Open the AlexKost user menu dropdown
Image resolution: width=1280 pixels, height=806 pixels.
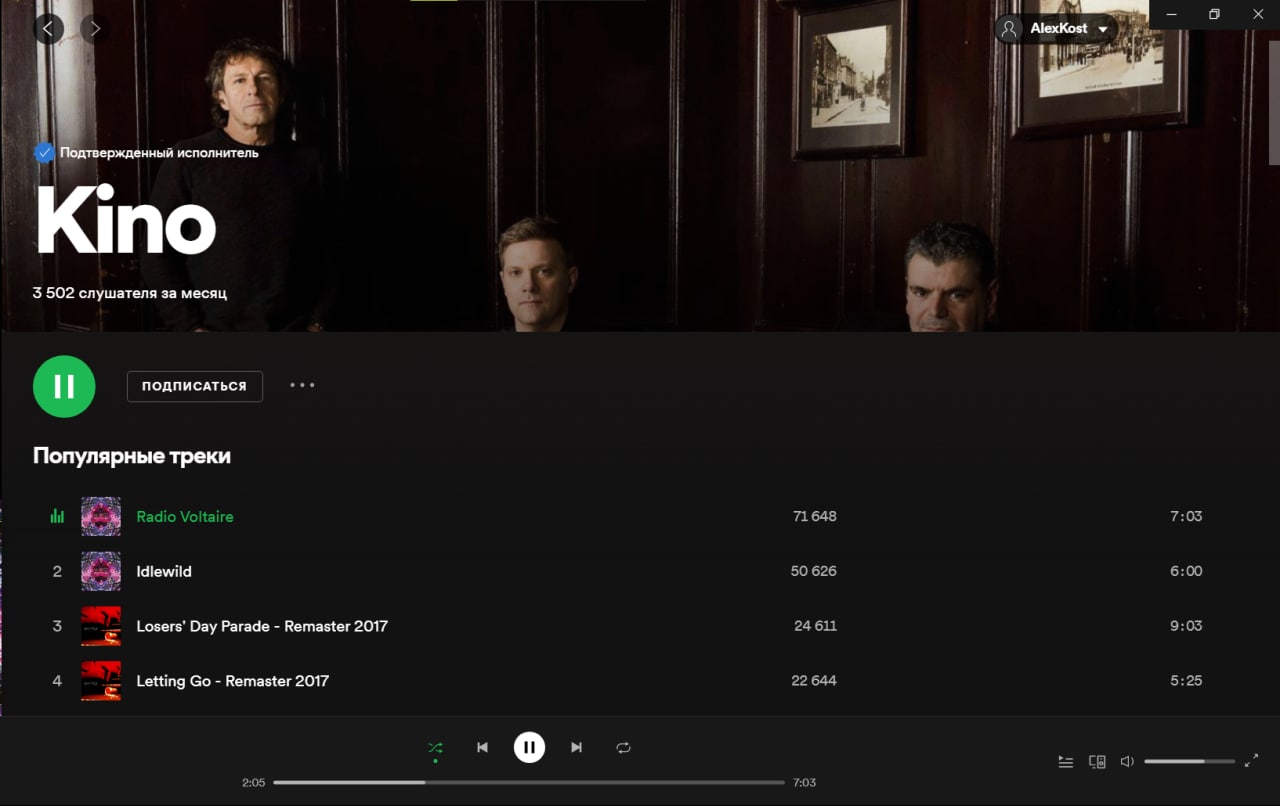[x=1056, y=28]
